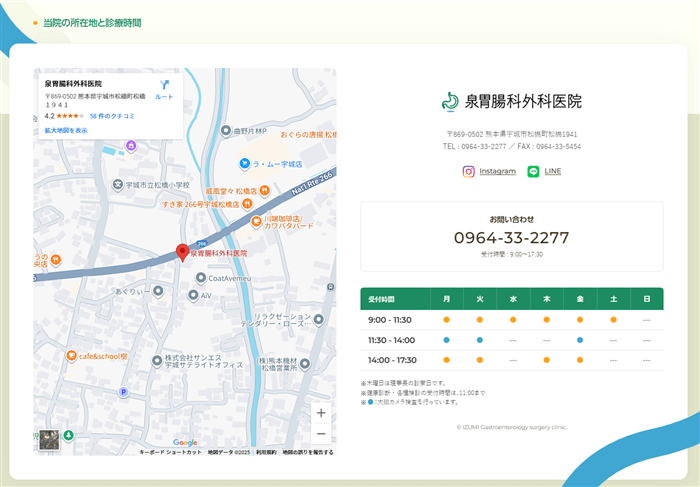Click the 威風堂々 松橋店 restaurant marker
The width and height of the screenshot is (700, 487).
tap(265, 191)
